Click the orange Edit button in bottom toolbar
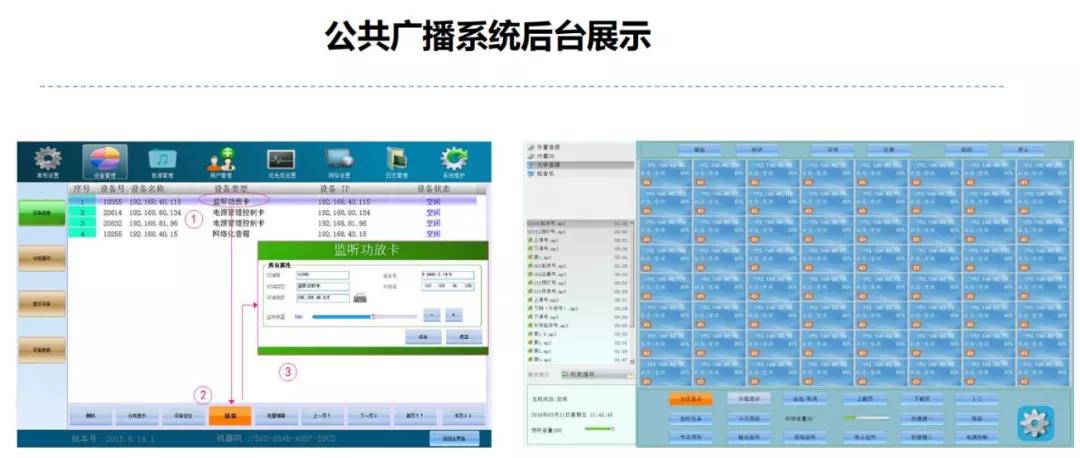 [x=230, y=414]
